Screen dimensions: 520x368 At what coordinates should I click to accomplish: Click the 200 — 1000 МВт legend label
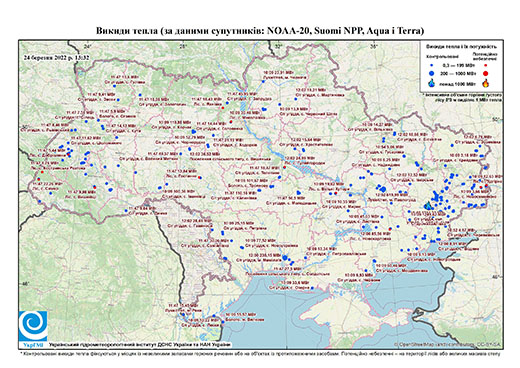click(458, 73)
